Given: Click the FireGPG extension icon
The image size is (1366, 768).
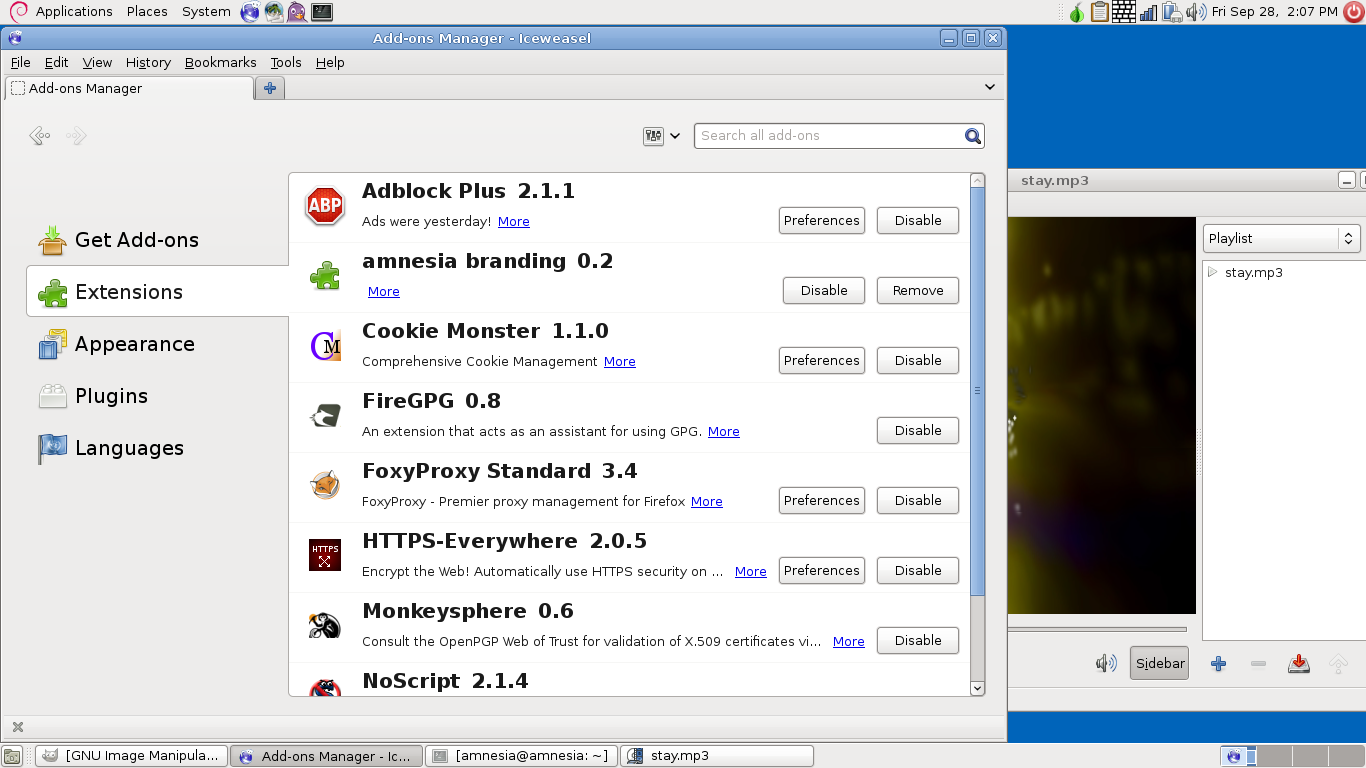Looking at the screenshot, I should point(325,416).
